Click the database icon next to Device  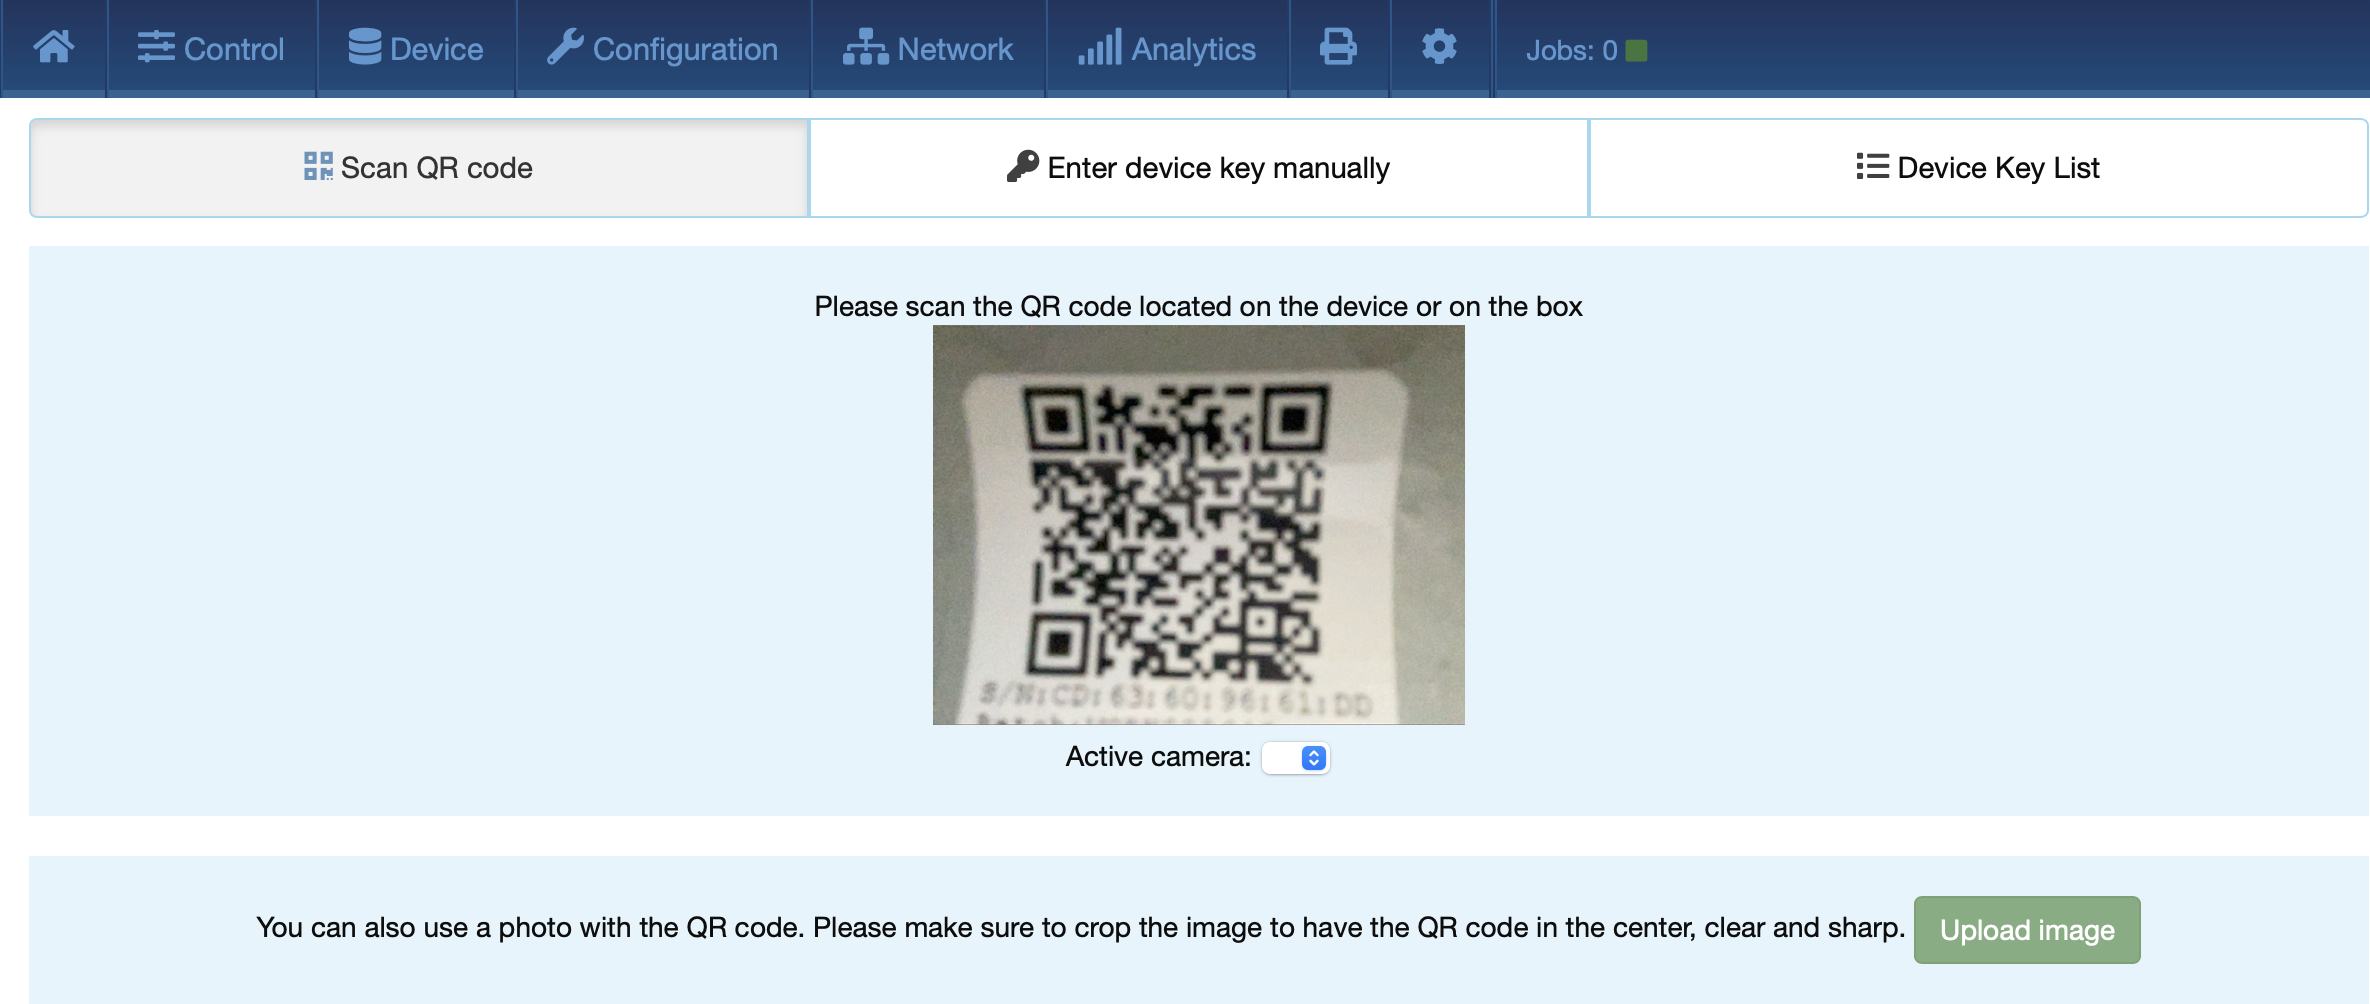click(365, 47)
